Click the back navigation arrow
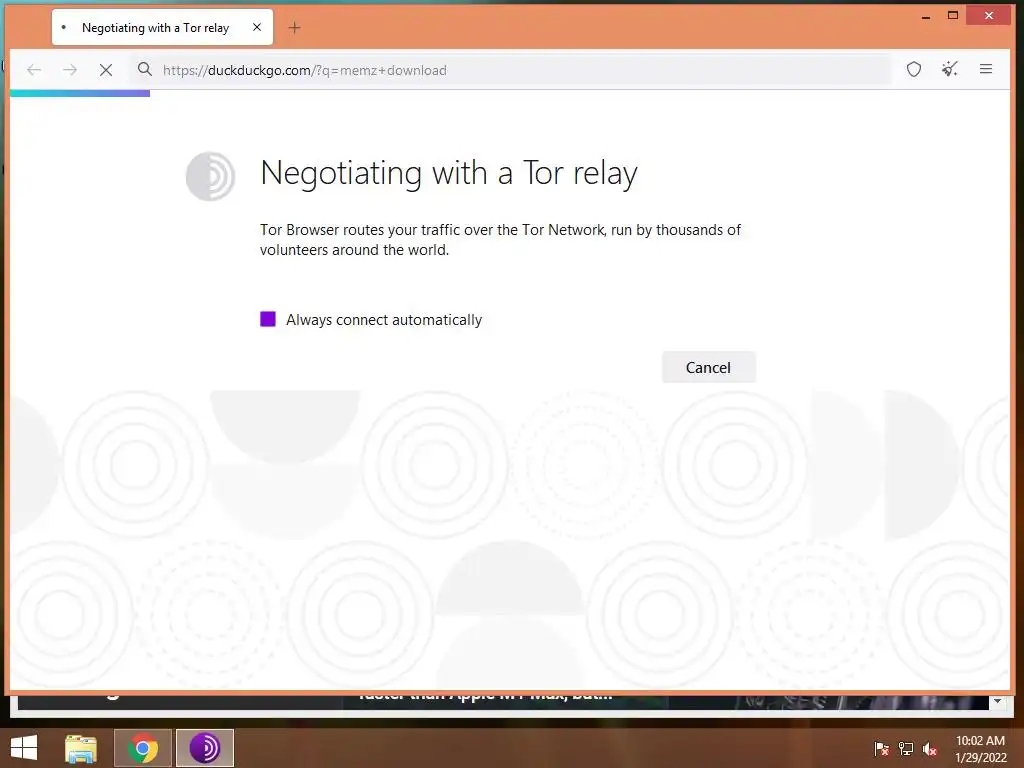1024x768 pixels. click(34, 70)
